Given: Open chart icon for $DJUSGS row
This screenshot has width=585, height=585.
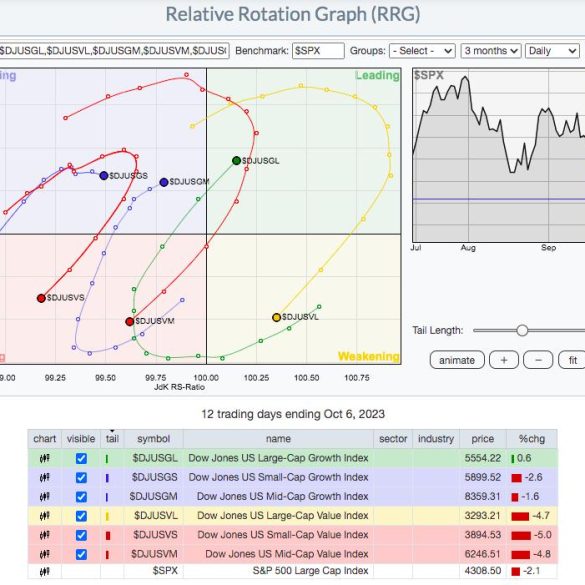Looking at the screenshot, I should [44, 478].
